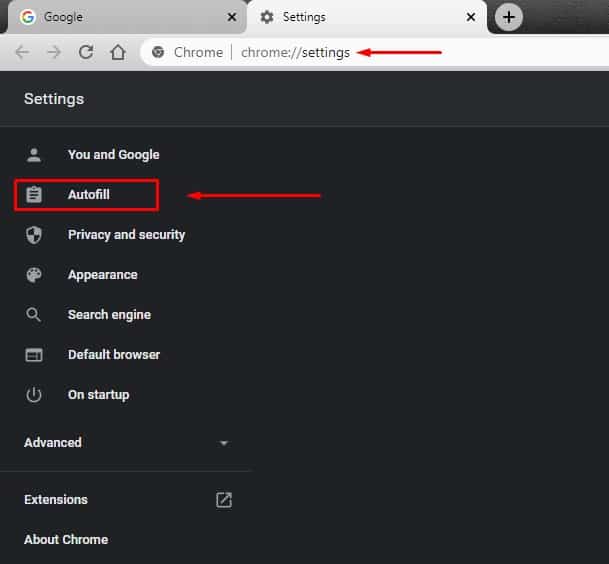
Task: Go forward to next page
Action: (54, 52)
